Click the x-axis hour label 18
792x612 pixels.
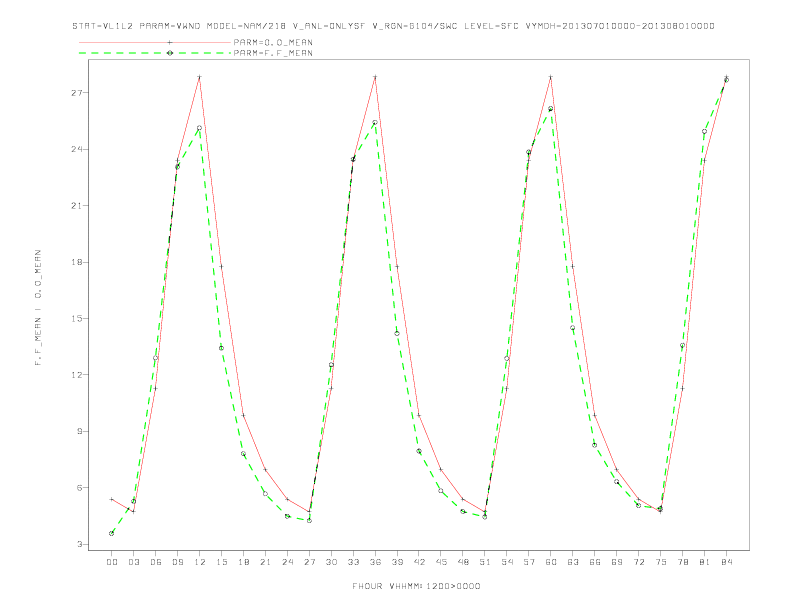click(243, 562)
